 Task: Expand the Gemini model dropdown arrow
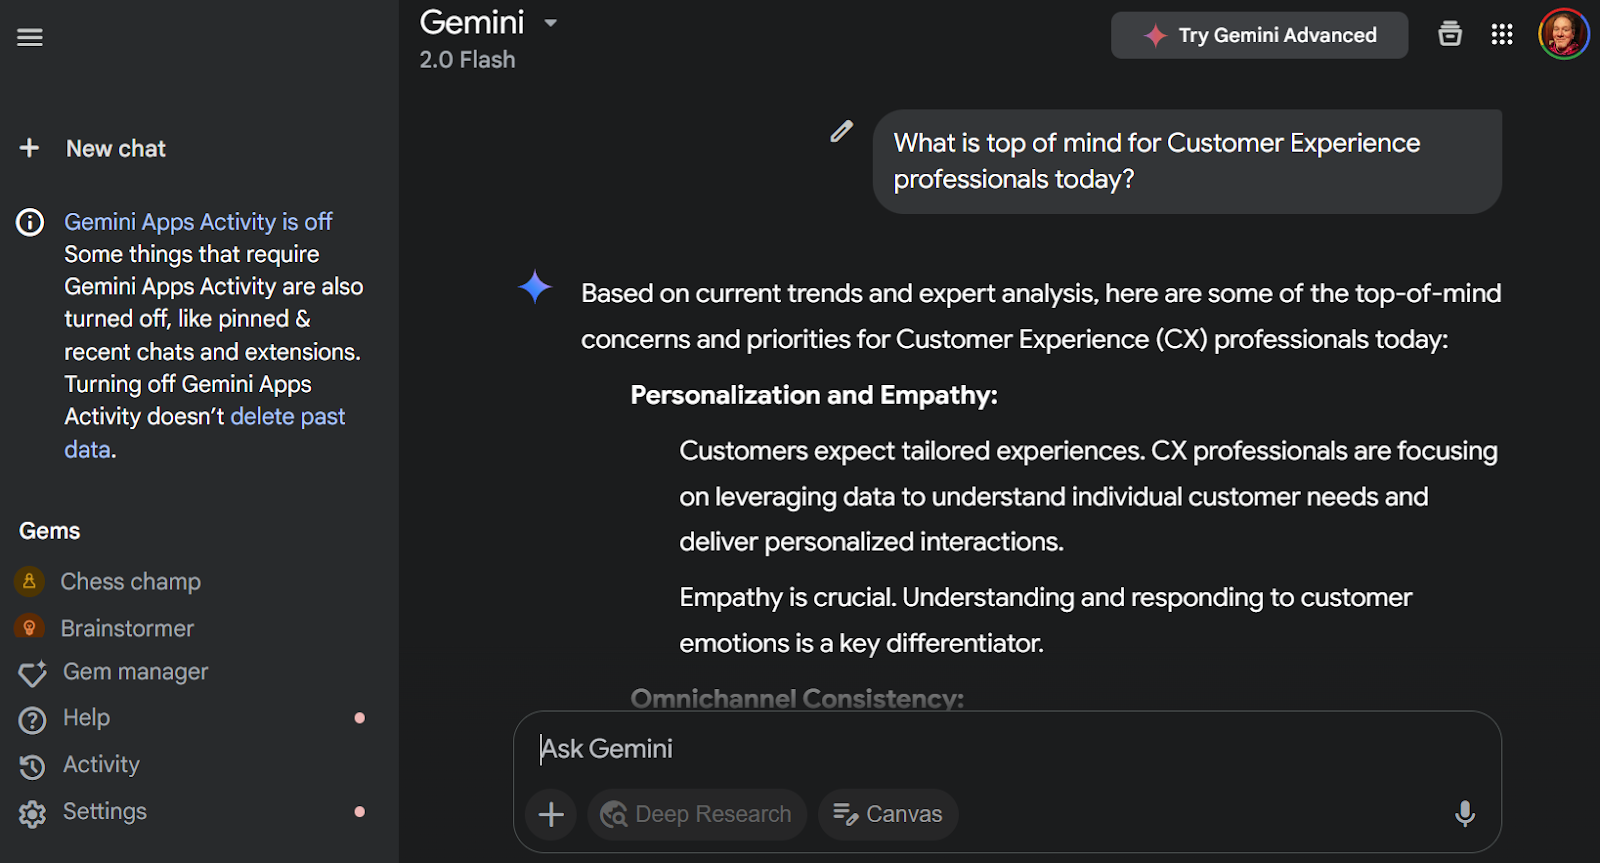click(550, 23)
